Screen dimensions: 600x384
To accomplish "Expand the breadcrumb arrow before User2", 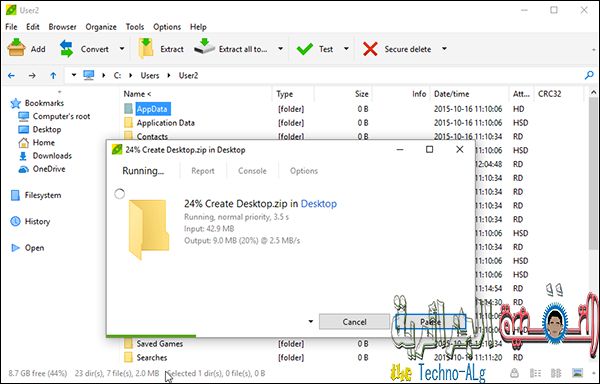I will [x=169, y=75].
